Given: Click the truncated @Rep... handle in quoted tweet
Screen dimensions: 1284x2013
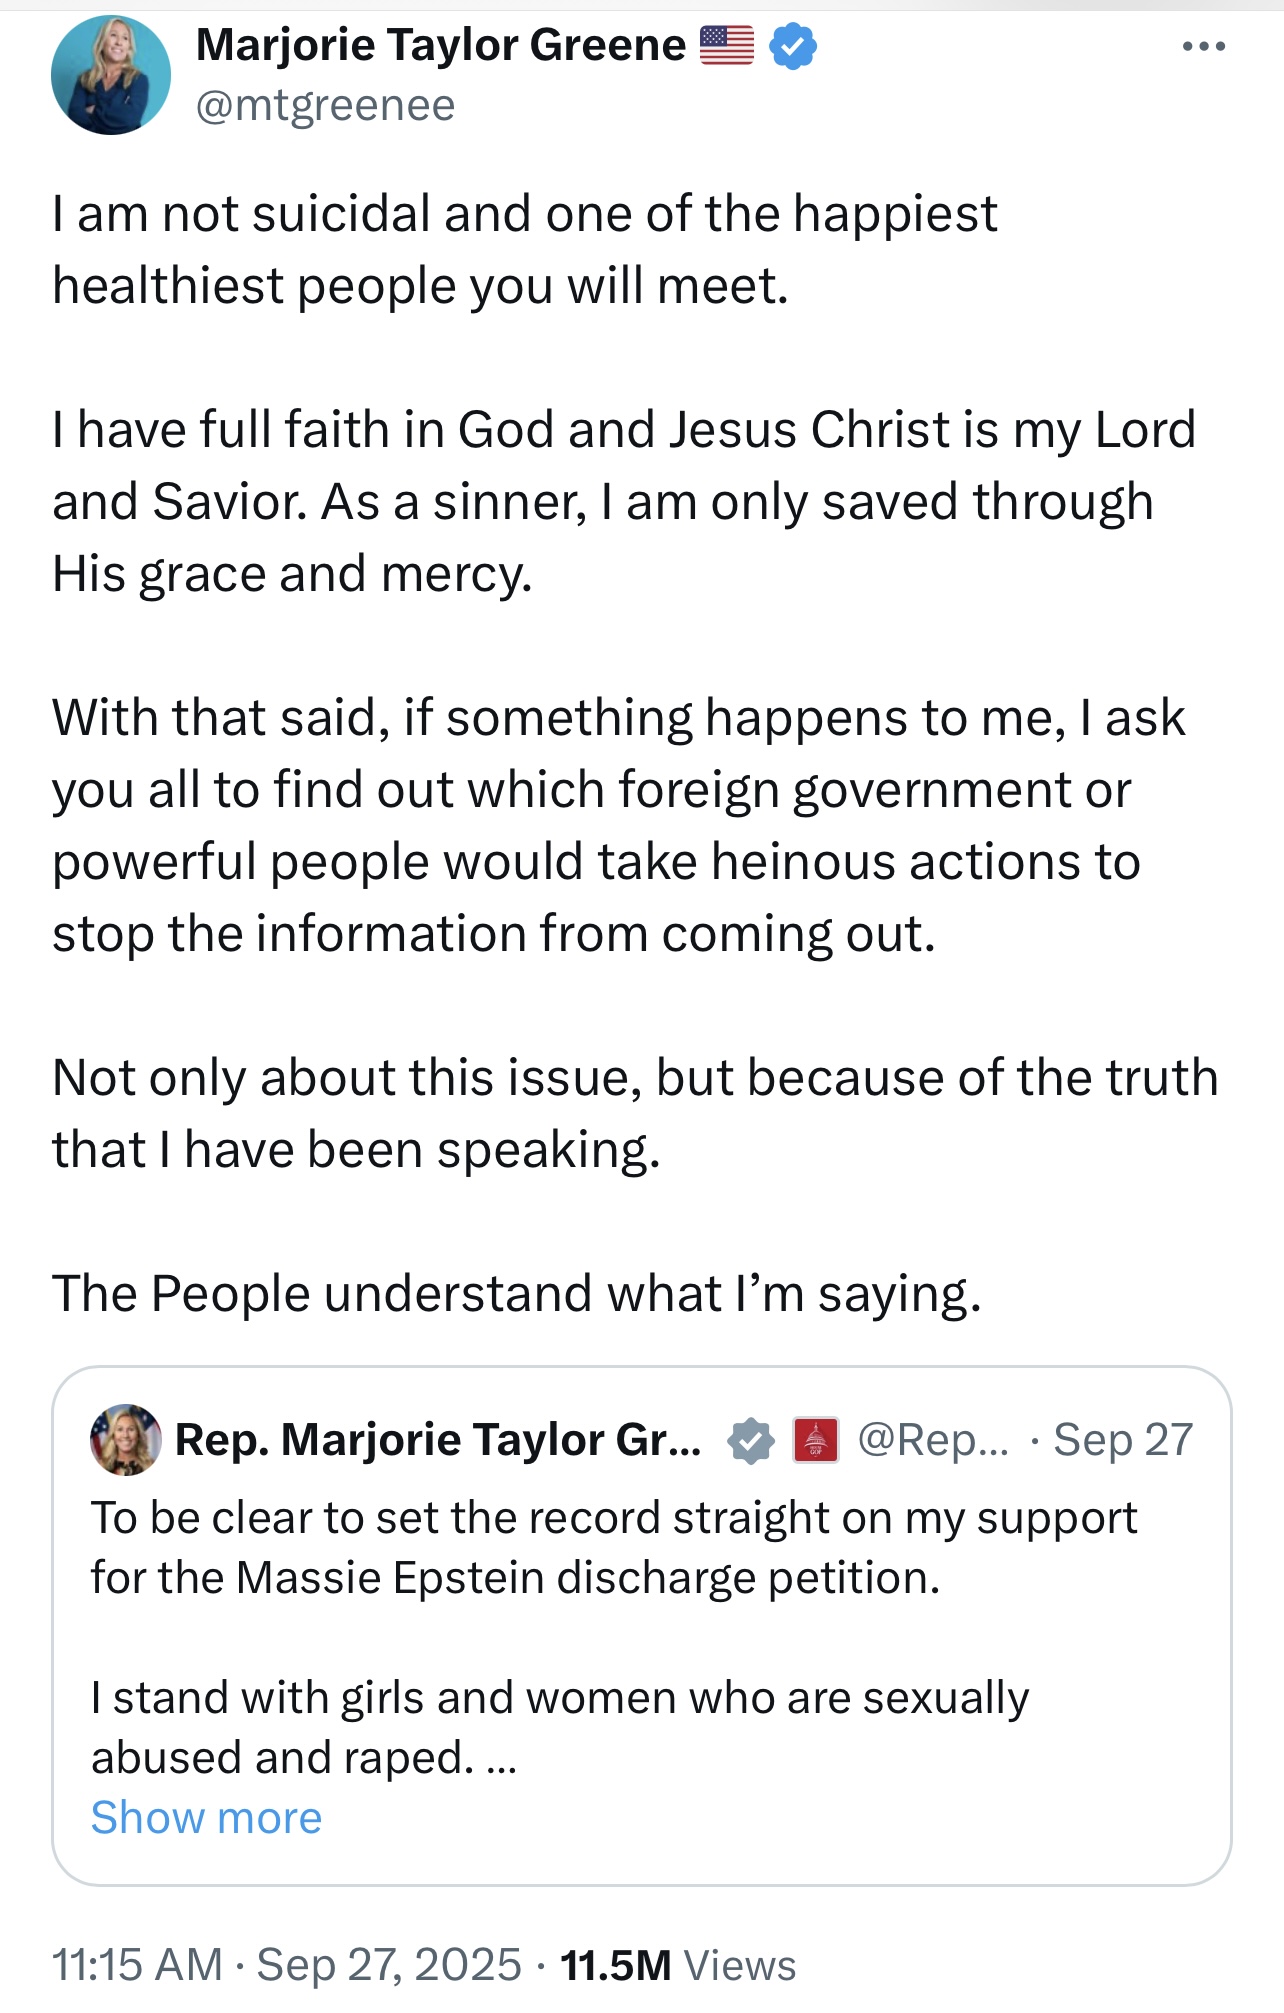Looking at the screenshot, I should click(934, 1440).
